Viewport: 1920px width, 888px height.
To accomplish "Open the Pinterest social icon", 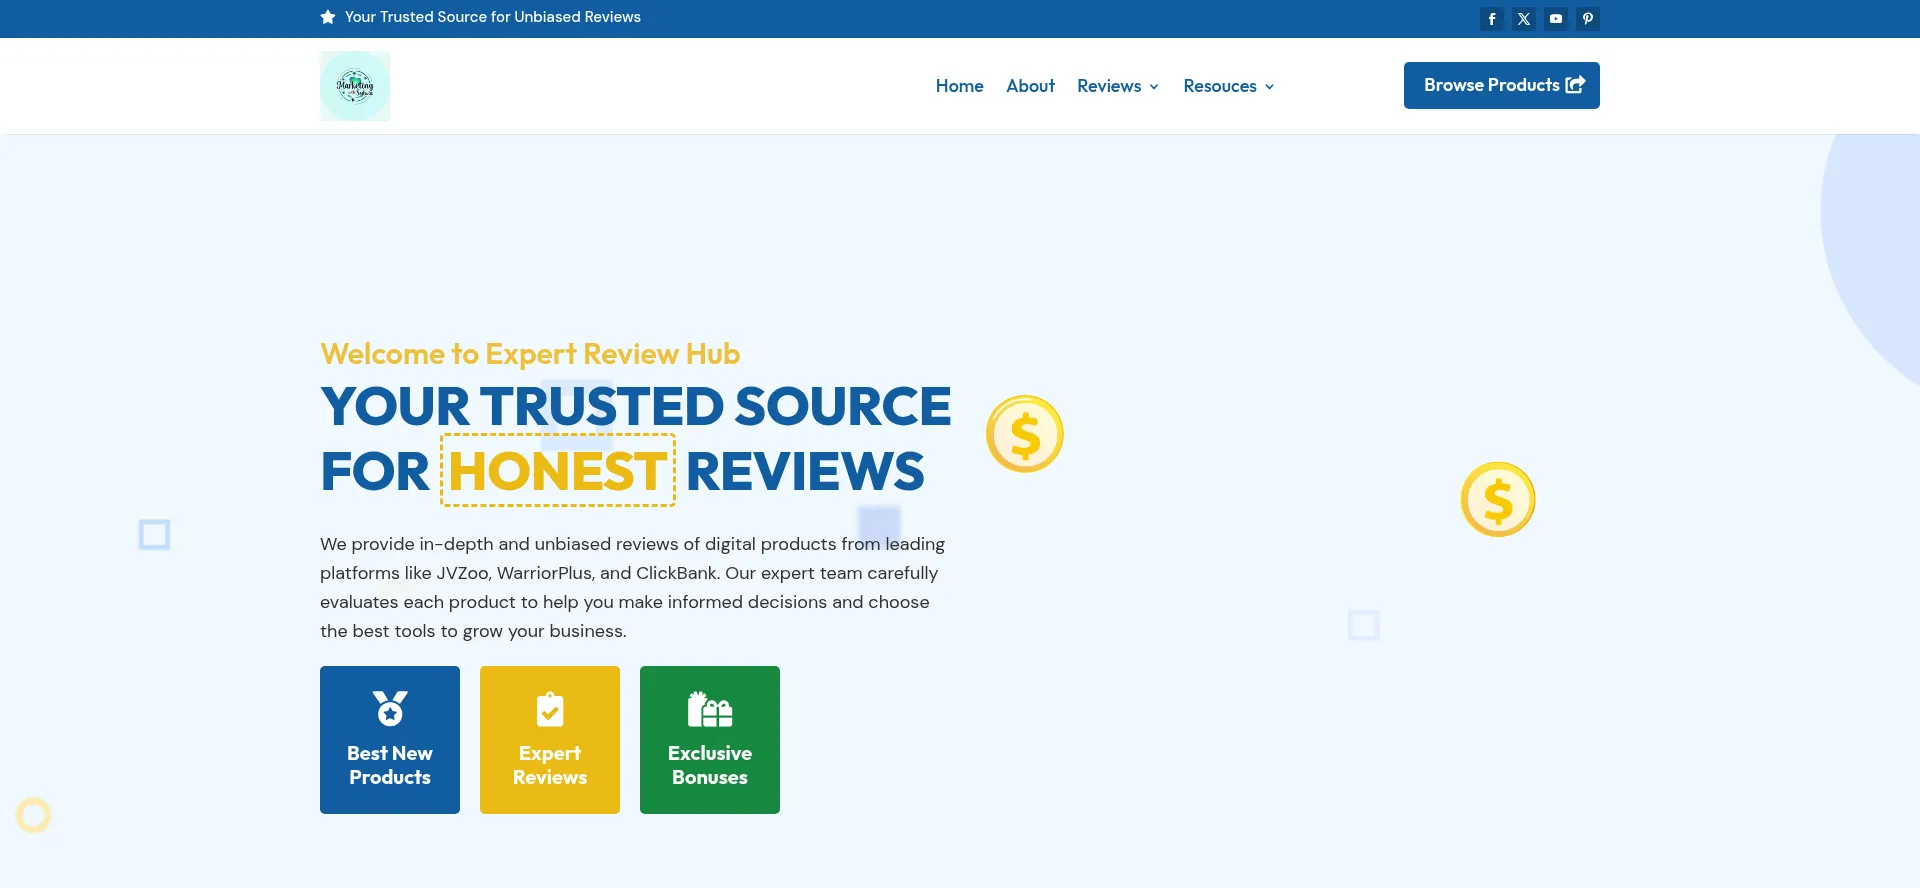I will click(x=1587, y=19).
